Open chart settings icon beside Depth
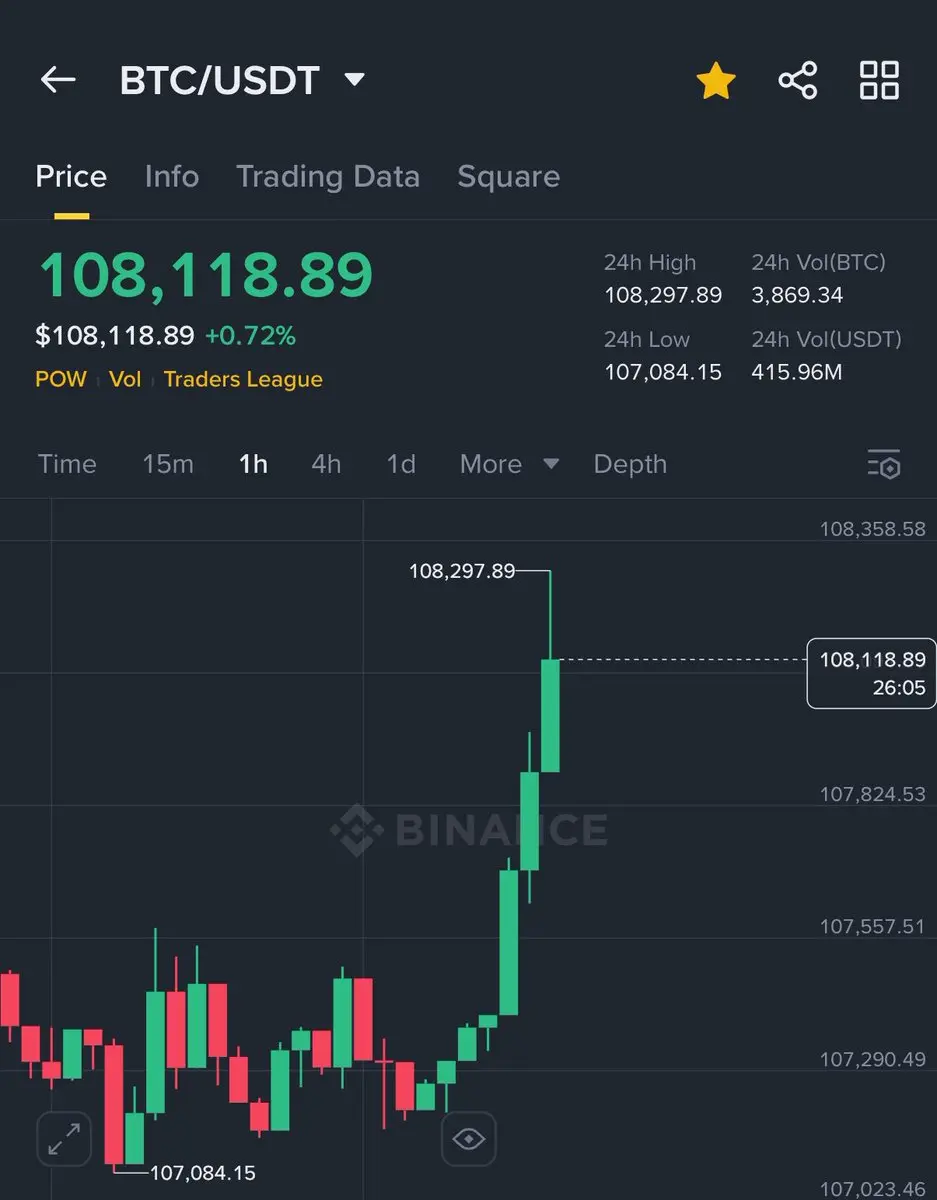 (884, 464)
